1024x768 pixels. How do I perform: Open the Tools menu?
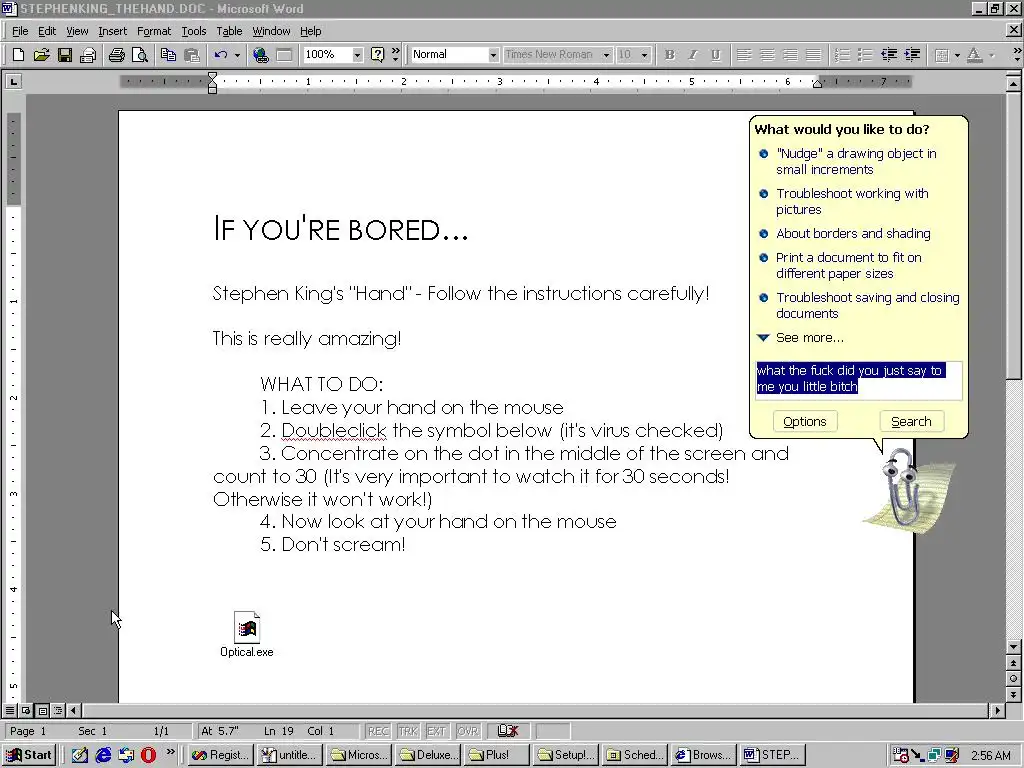point(193,31)
